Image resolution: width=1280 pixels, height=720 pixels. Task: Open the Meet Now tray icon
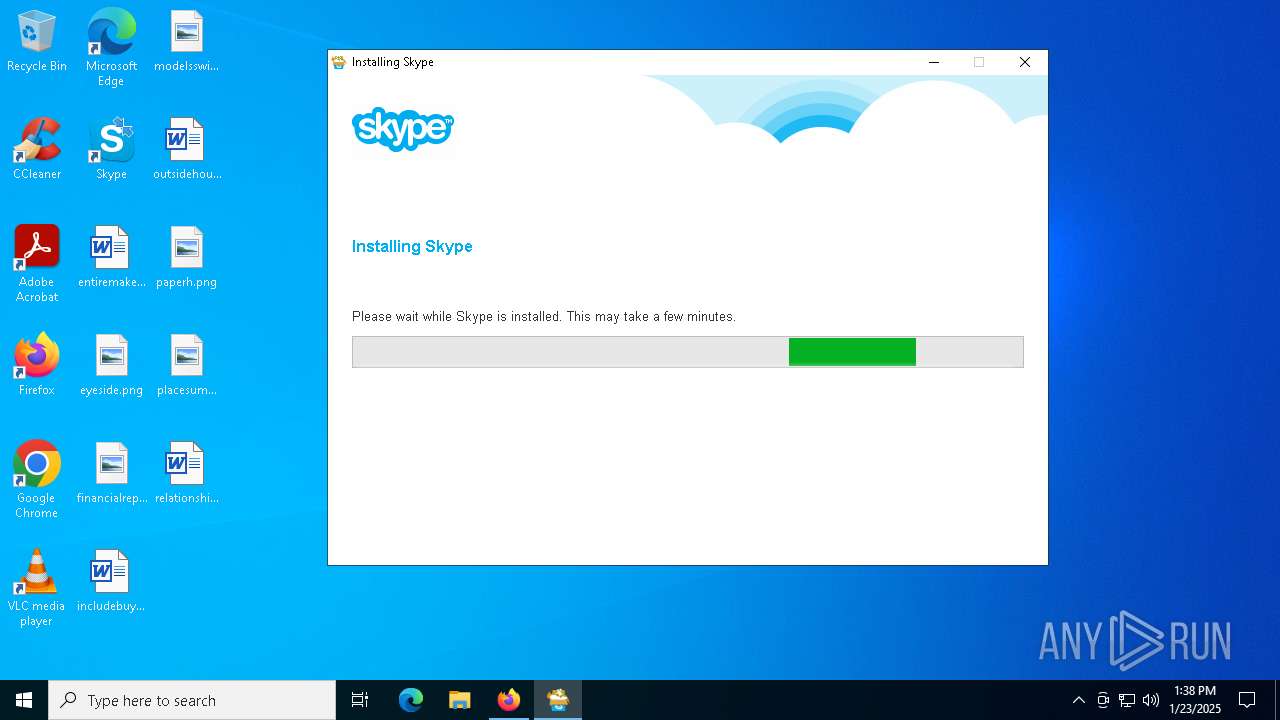coord(1103,700)
